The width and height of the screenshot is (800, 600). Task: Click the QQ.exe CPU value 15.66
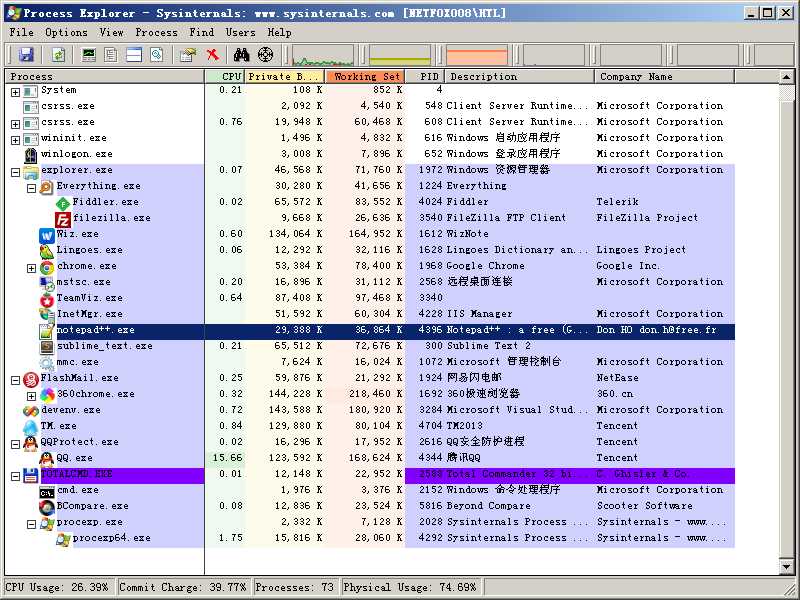pyautogui.click(x=228, y=458)
